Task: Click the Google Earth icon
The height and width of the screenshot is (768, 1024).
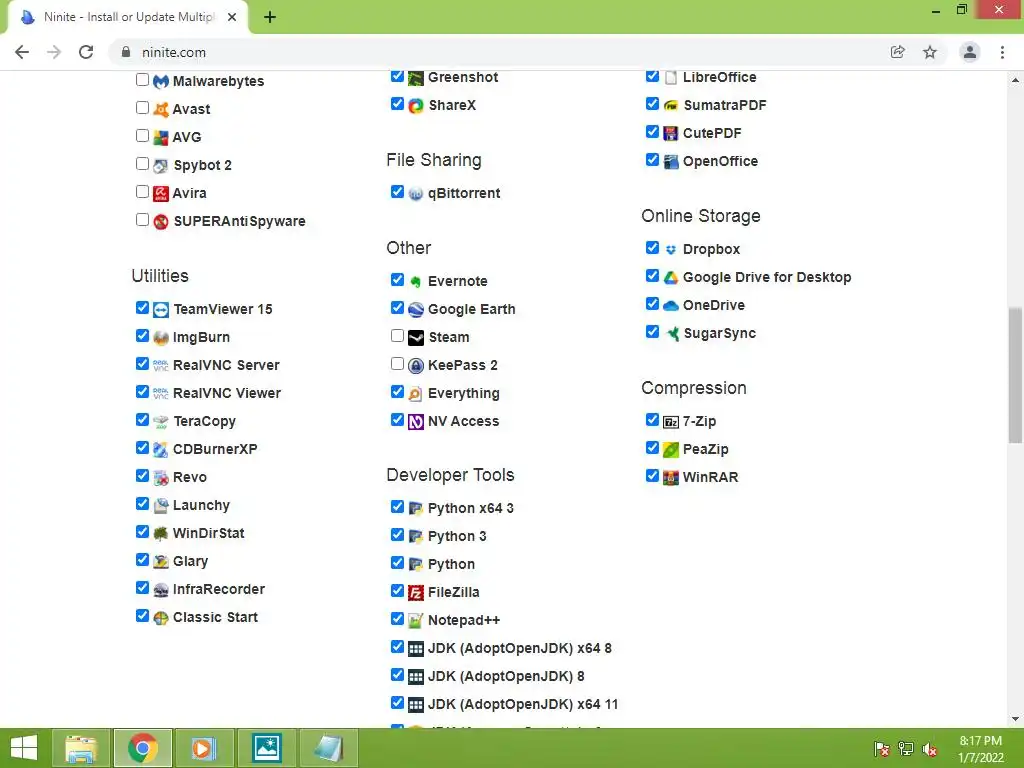Action: point(416,310)
